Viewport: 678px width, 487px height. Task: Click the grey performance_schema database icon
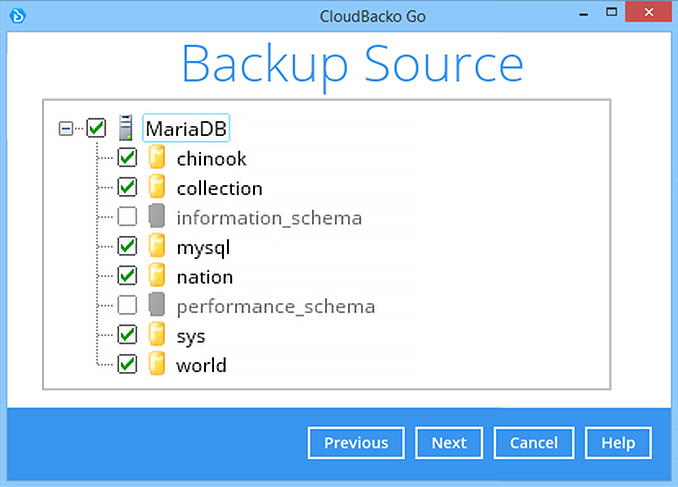[x=157, y=304]
